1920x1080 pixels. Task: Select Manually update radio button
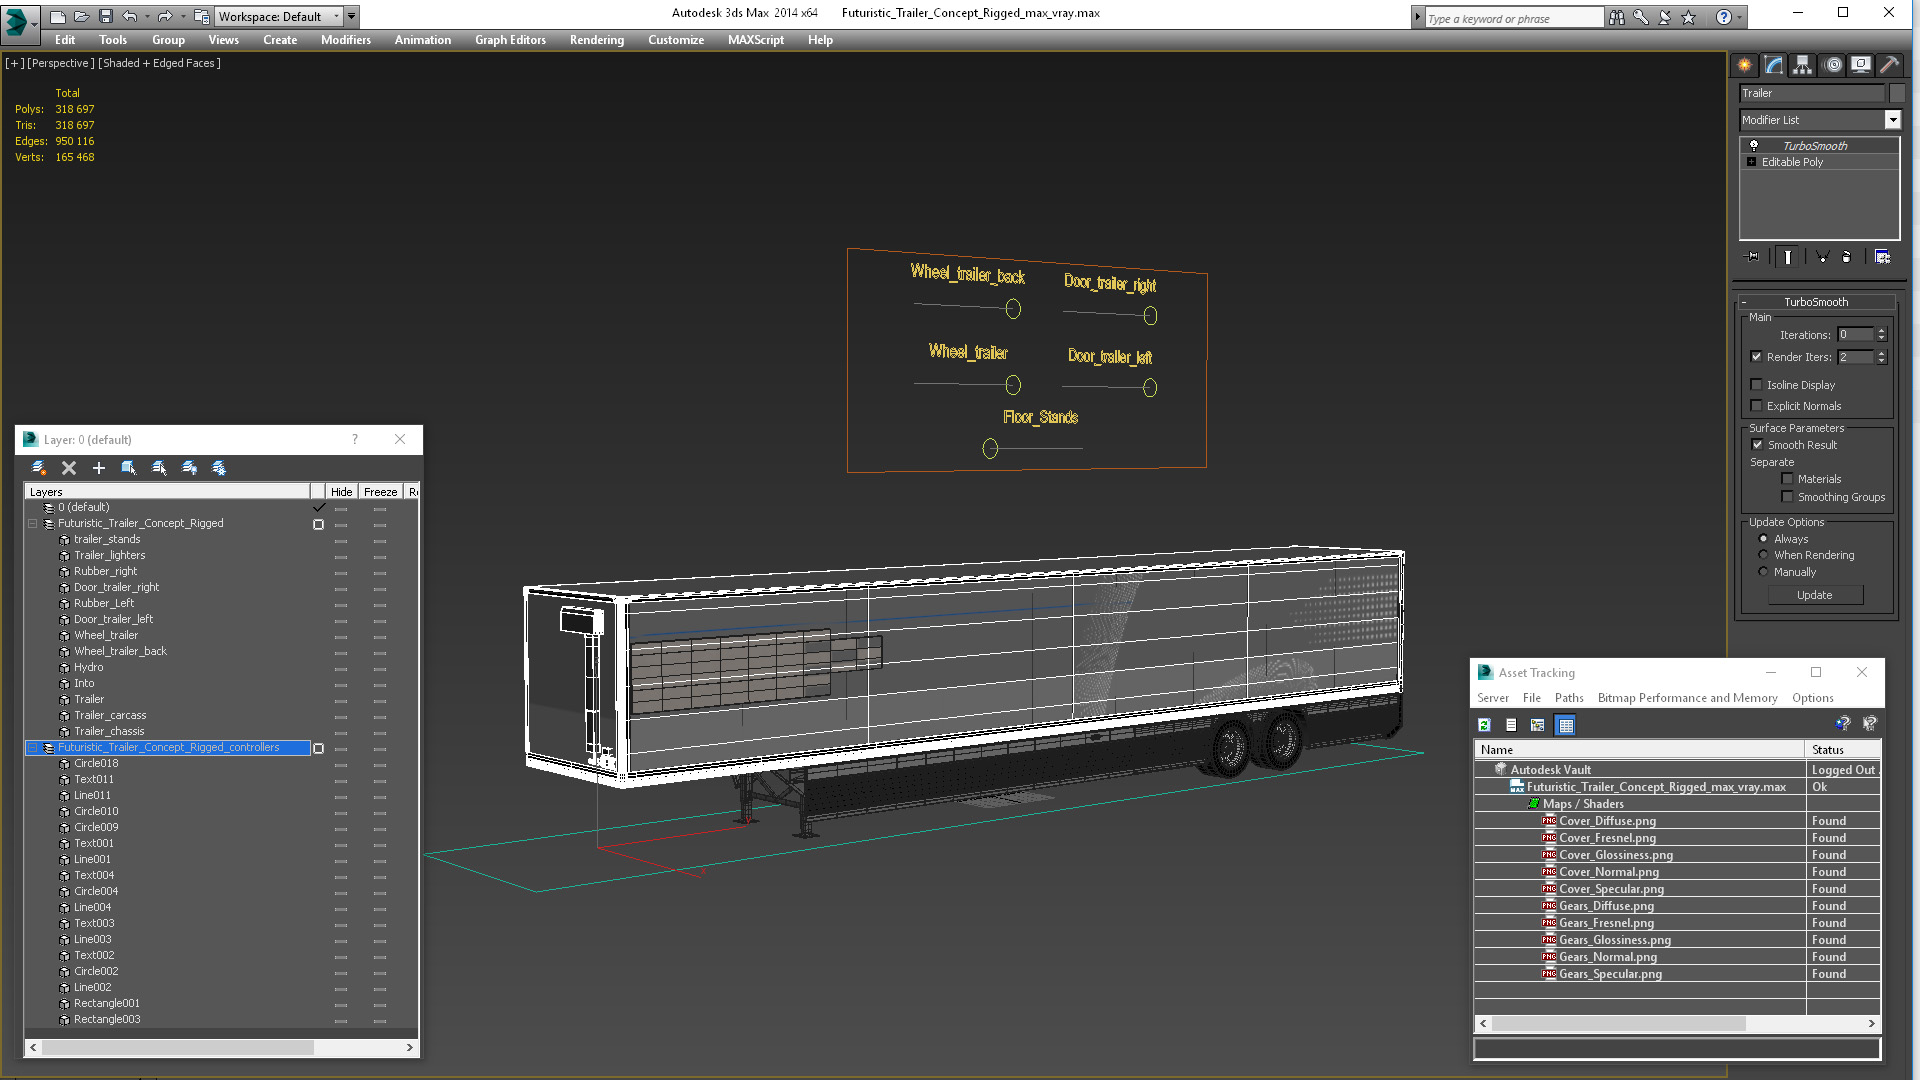point(1764,572)
